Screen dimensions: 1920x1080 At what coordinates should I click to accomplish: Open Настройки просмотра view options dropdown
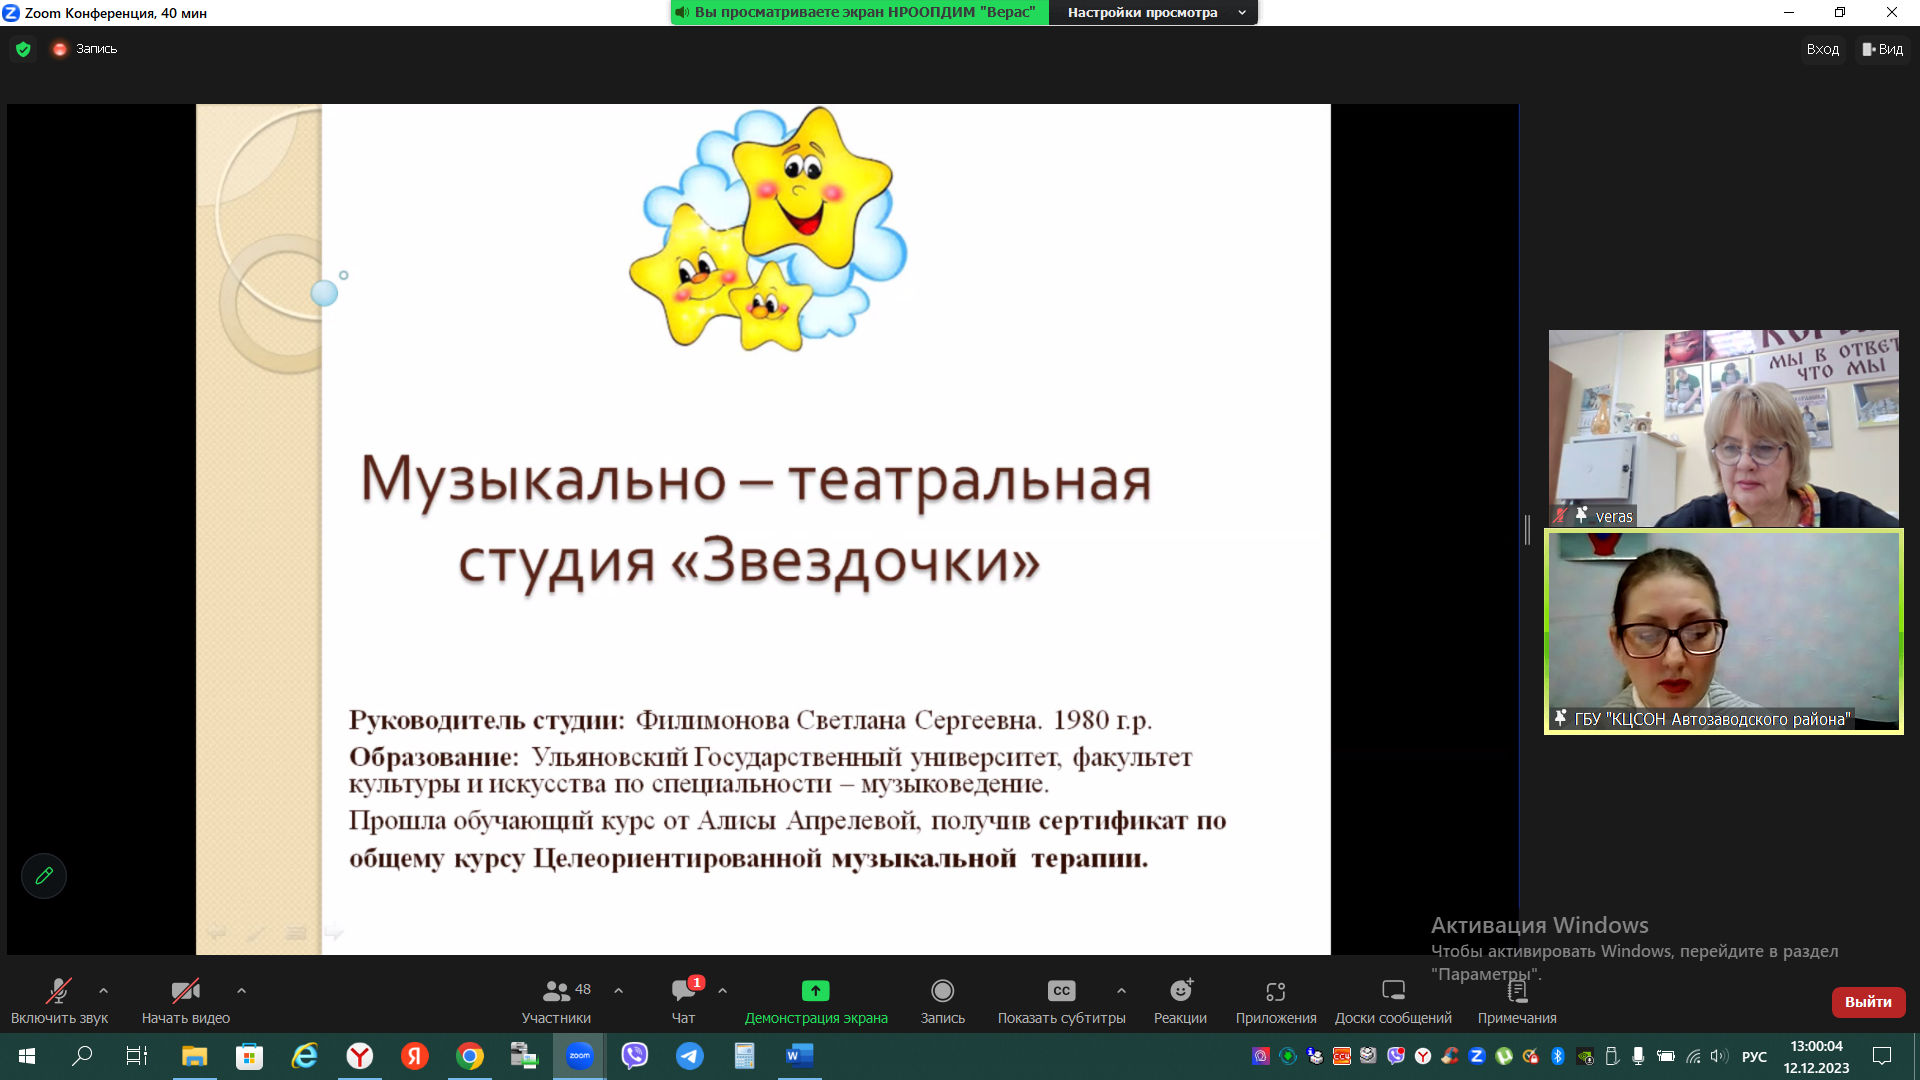click(1154, 13)
